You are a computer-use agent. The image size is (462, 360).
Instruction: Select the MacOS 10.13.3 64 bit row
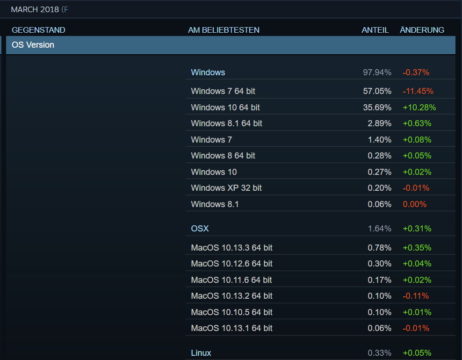(x=321, y=248)
